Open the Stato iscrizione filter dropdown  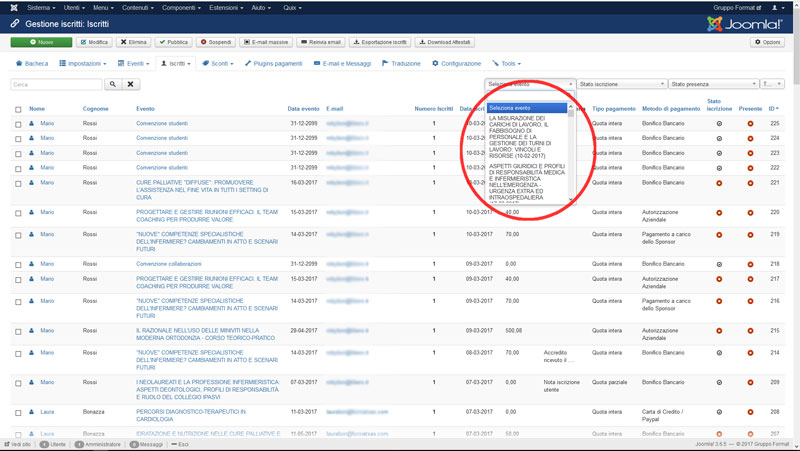621,84
